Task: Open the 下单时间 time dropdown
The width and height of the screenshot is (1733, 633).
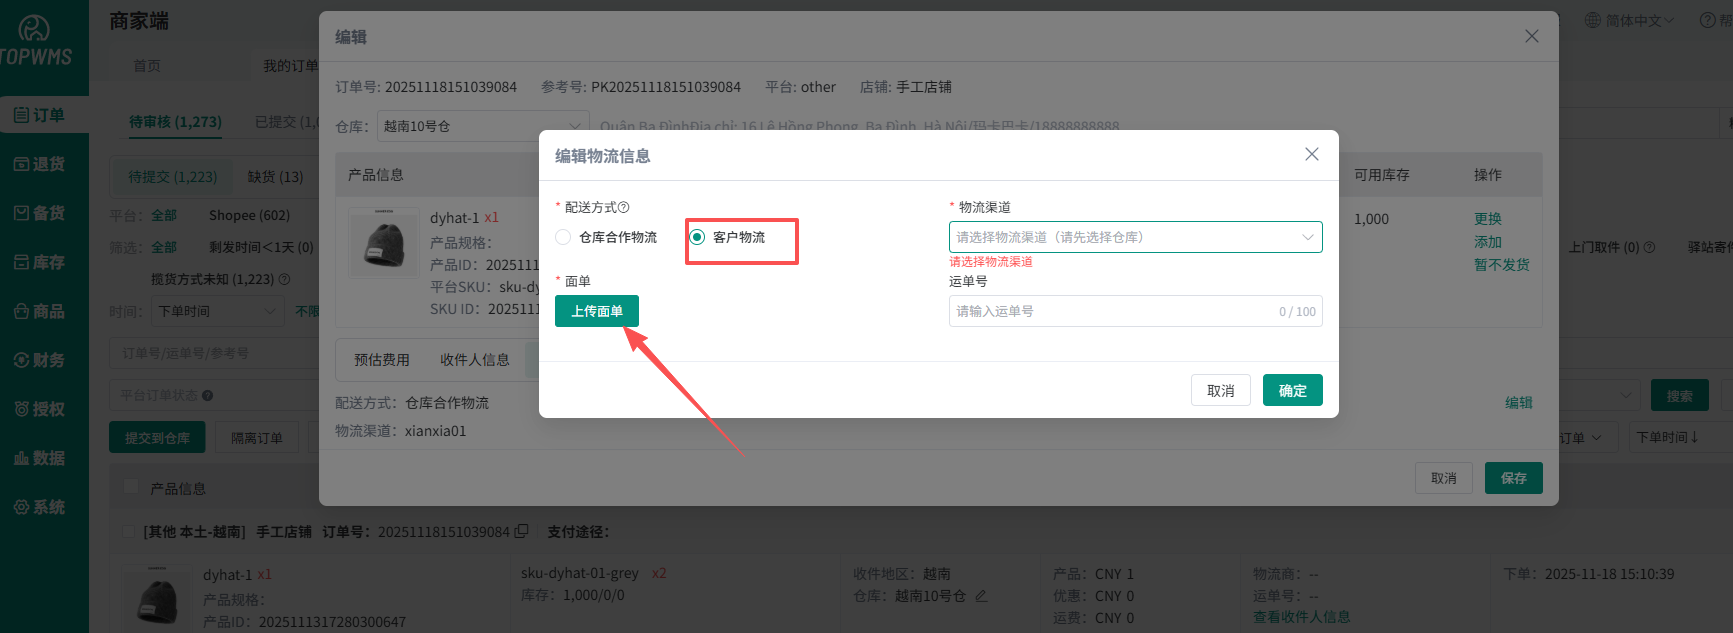Action: [217, 311]
